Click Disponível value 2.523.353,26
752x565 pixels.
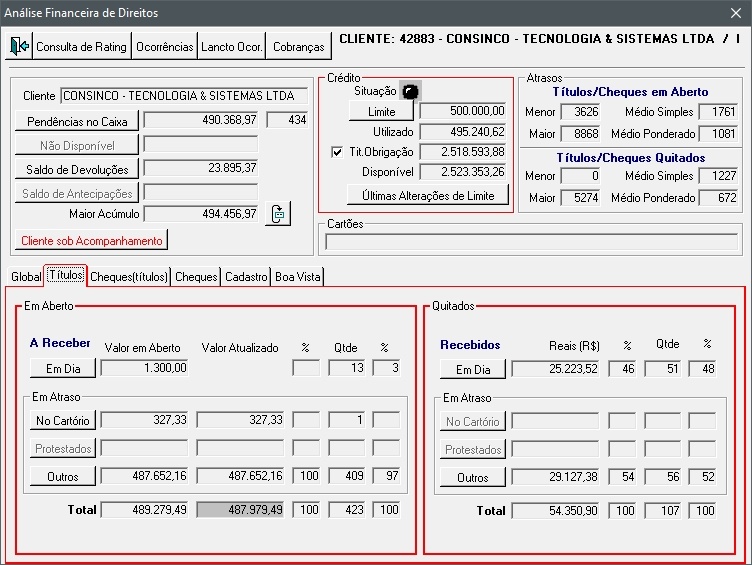(x=463, y=172)
